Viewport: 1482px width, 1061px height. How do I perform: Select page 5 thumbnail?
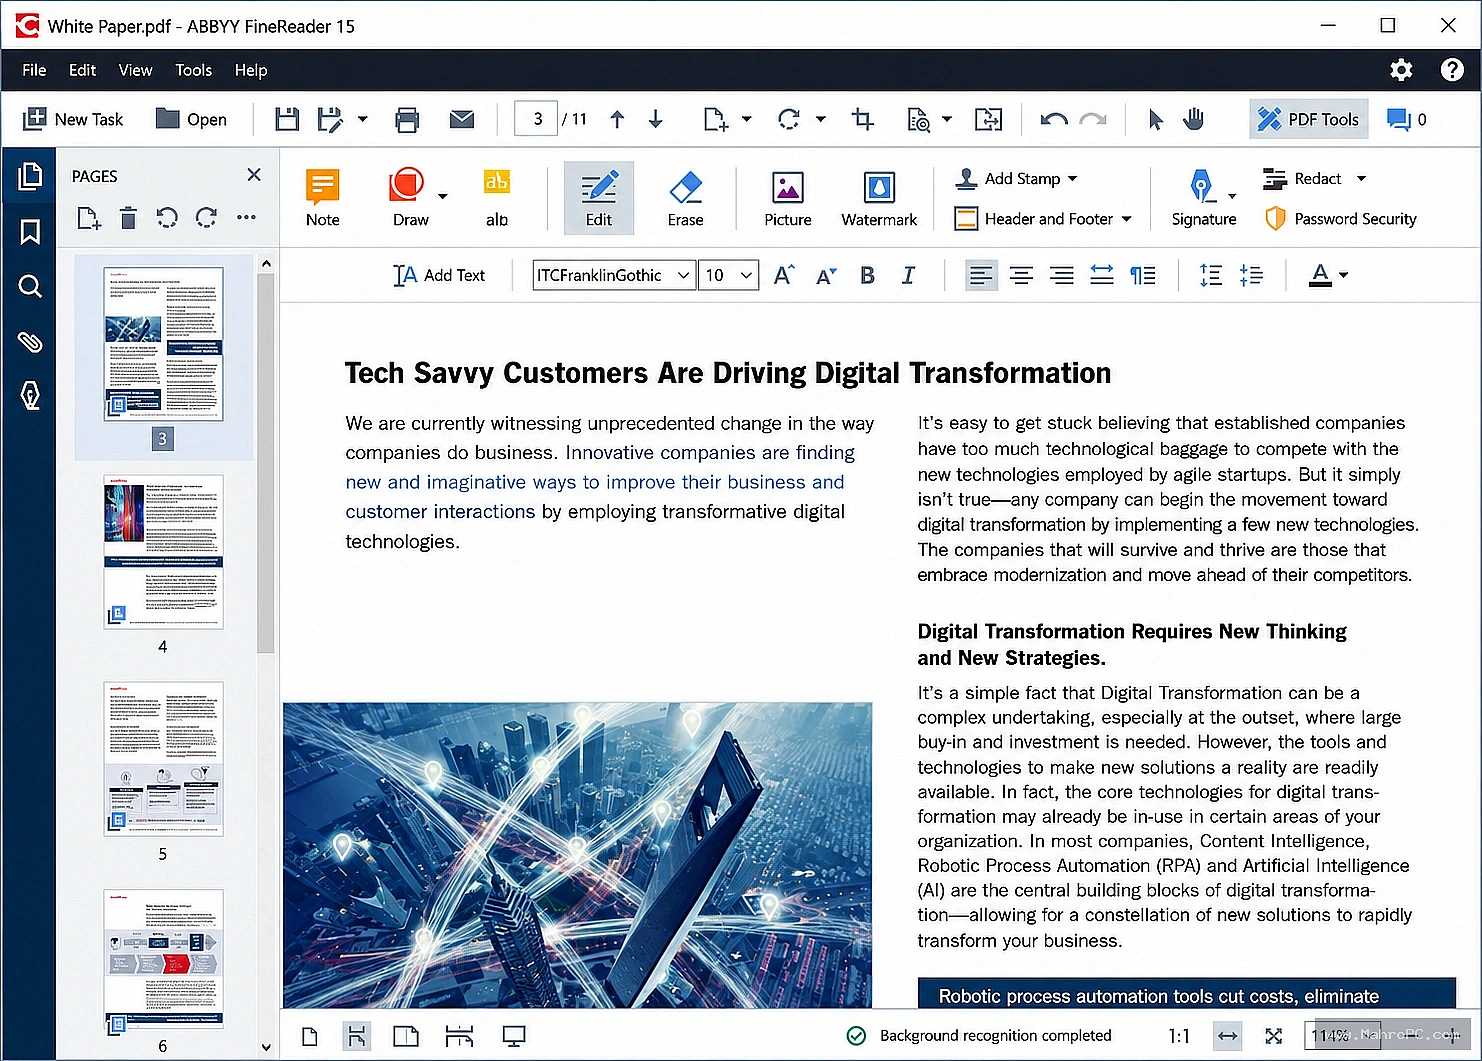[163, 759]
